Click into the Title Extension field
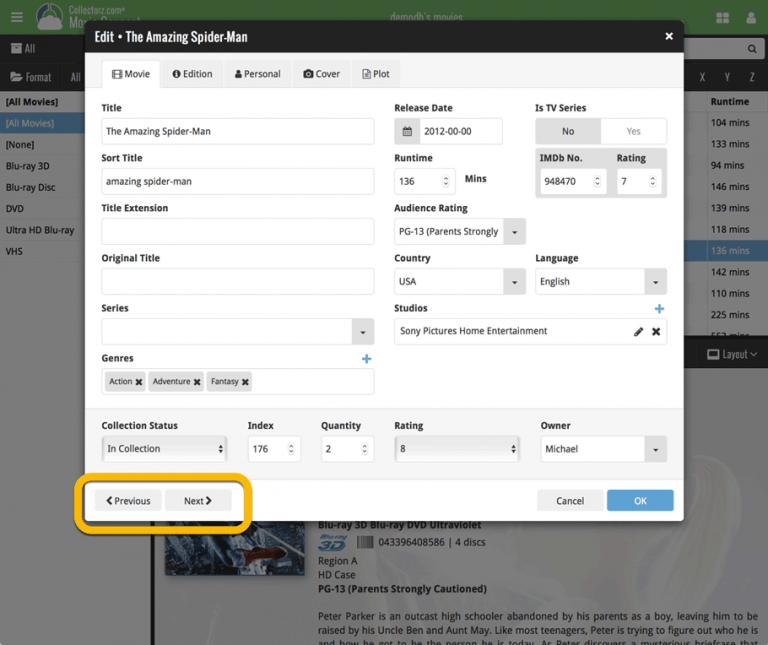768x645 pixels. pyautogui.click(x=237, y=231)
